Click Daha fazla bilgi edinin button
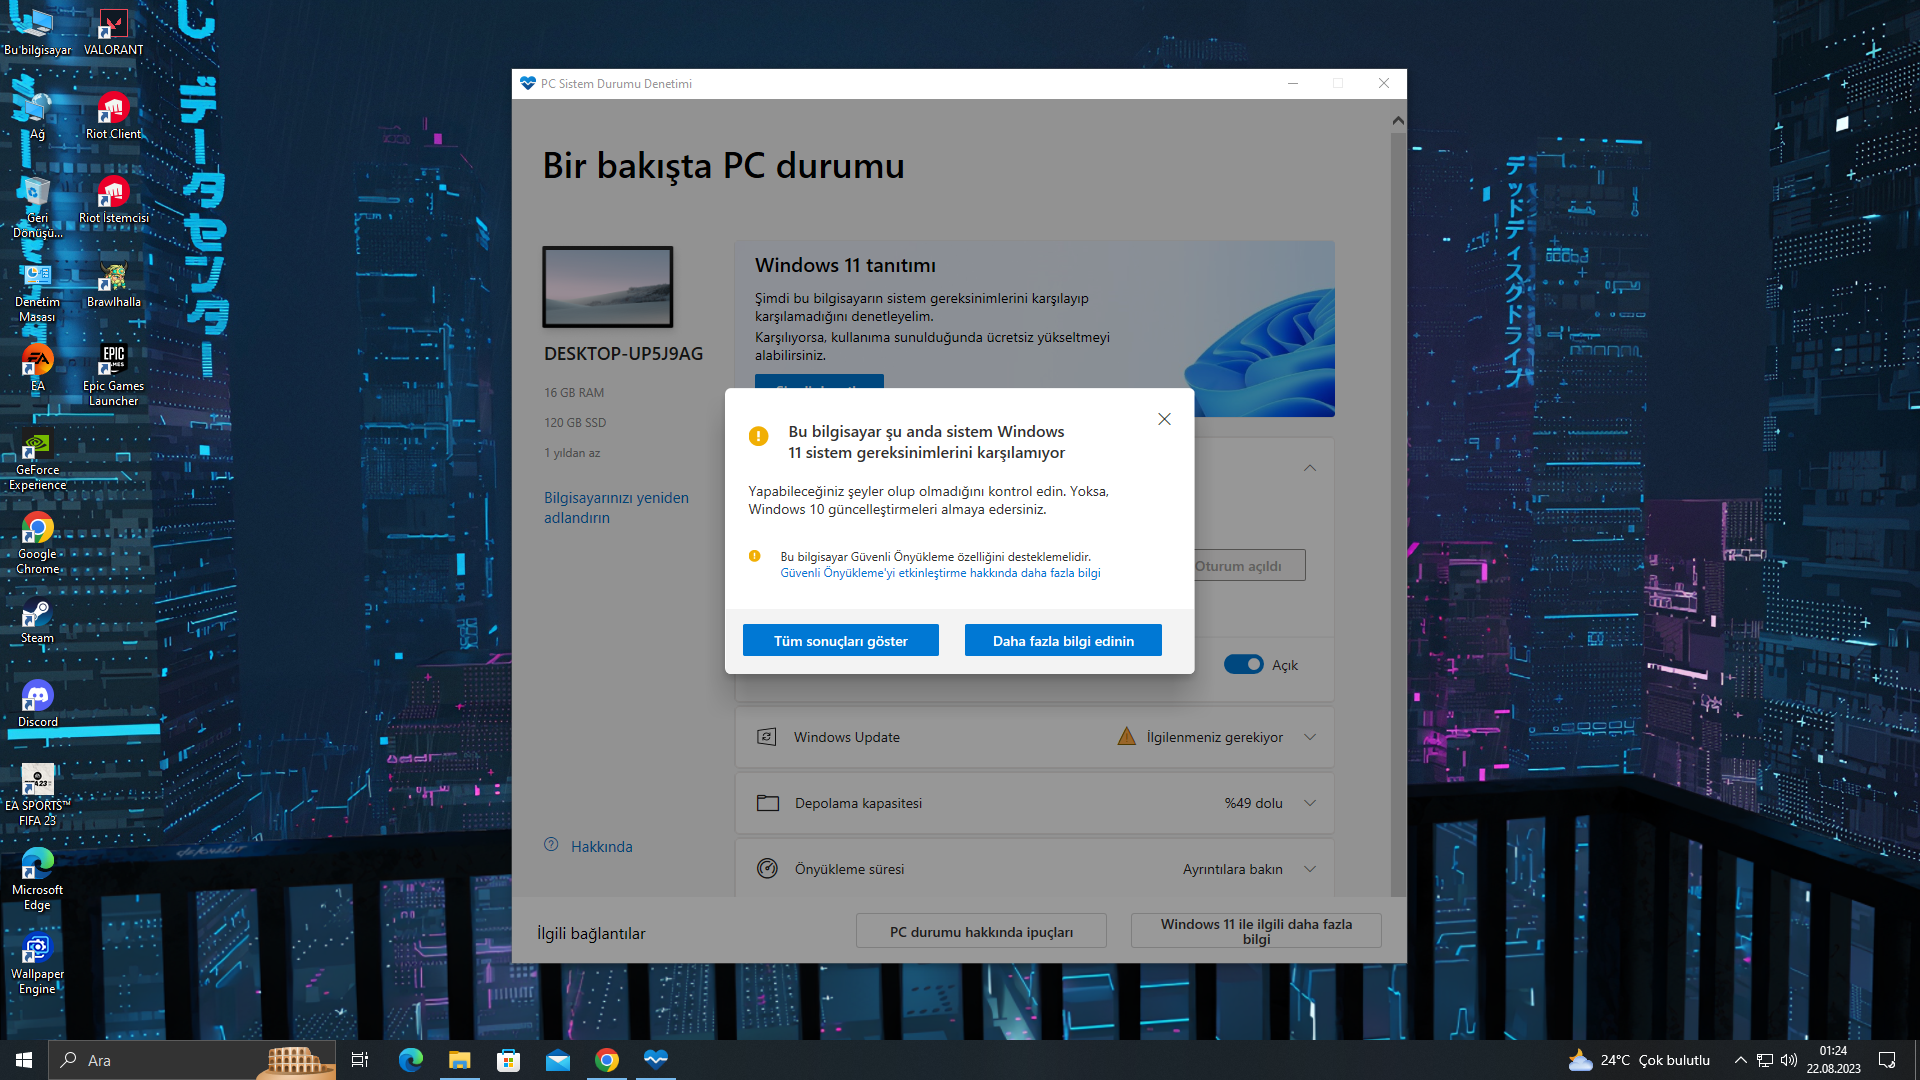The width and height of the screenshot is (1920, 1080). point(1063,641)
